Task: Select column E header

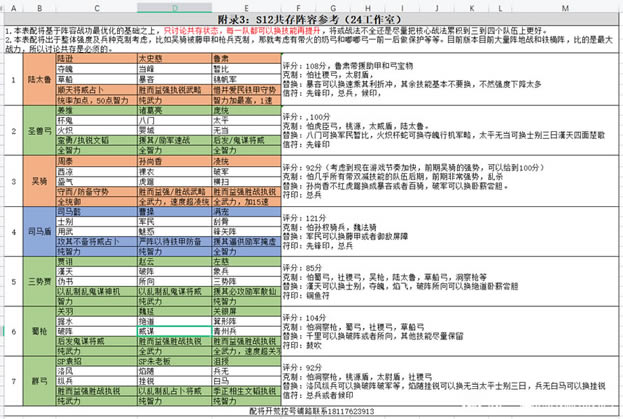Action: coord(244,8)
